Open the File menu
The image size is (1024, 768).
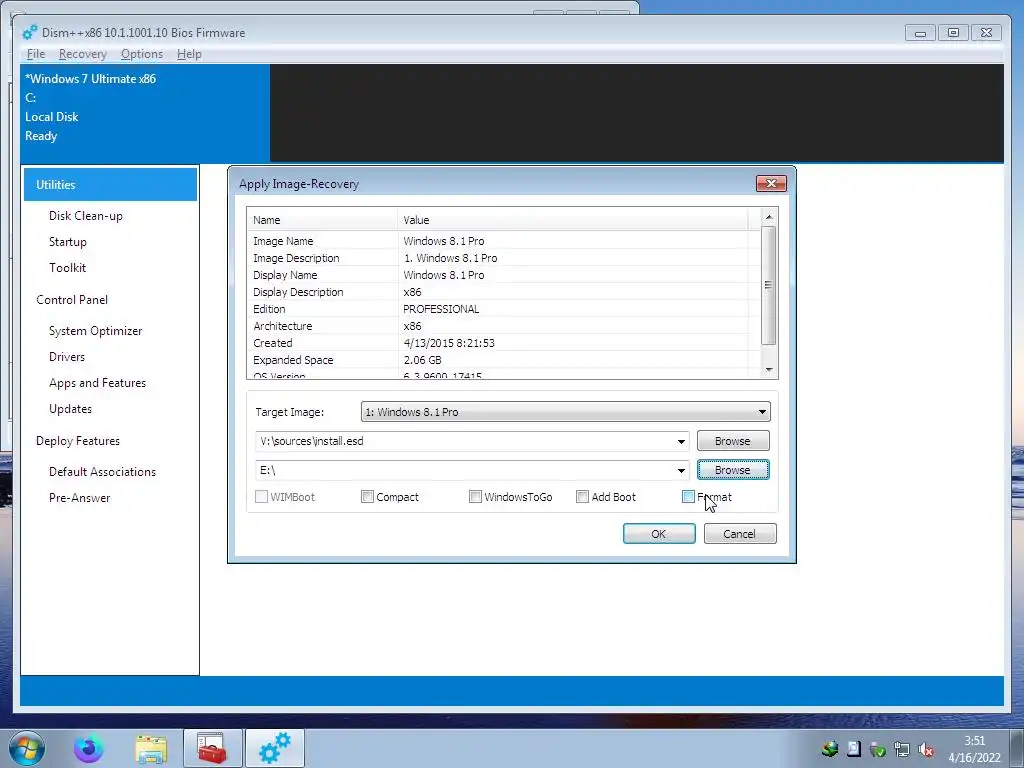pos(36,54)
